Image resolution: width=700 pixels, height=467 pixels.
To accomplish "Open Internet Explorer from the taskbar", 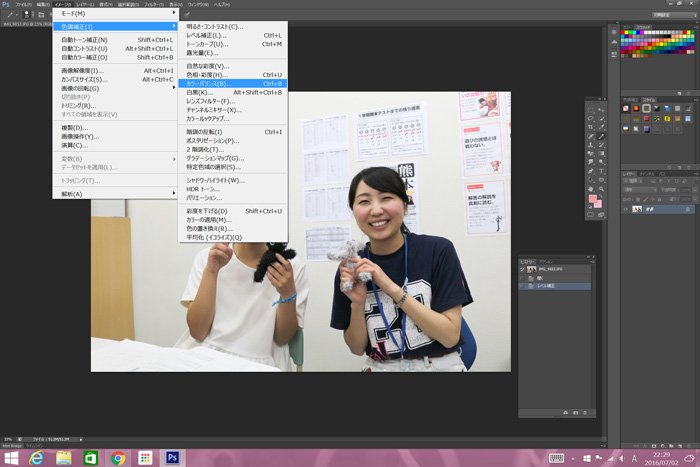I will [37, 457].
